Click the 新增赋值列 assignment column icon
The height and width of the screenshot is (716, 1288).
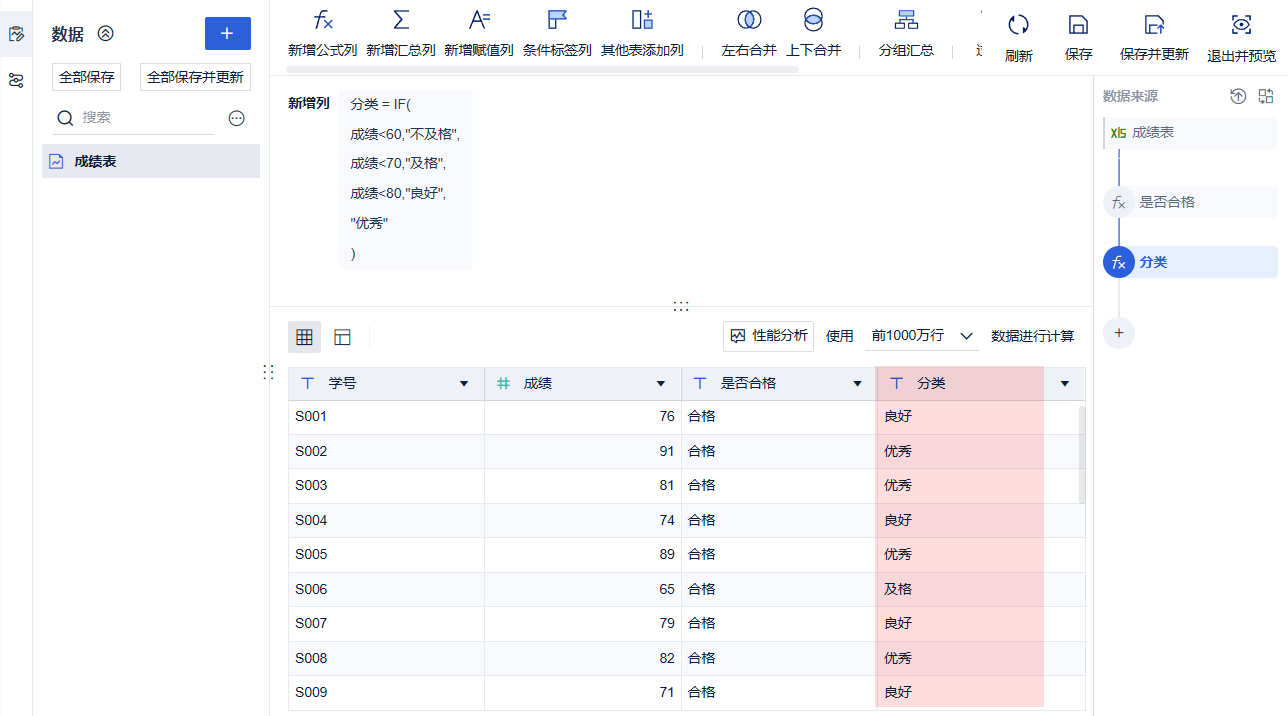479,30
